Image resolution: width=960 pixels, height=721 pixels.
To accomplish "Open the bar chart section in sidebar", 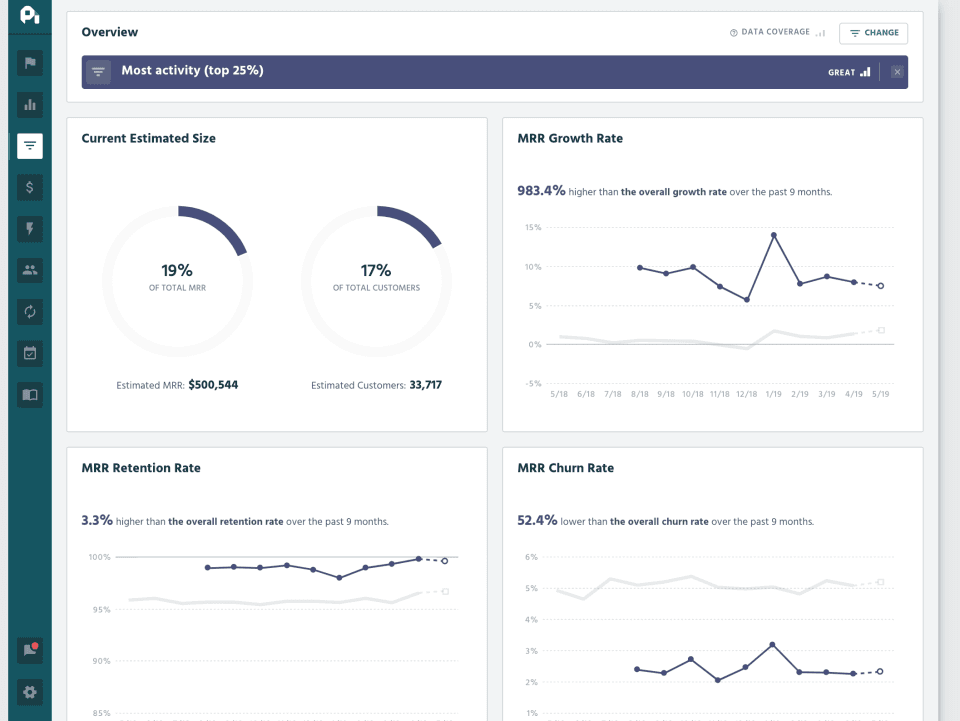I will click(30, 104).
